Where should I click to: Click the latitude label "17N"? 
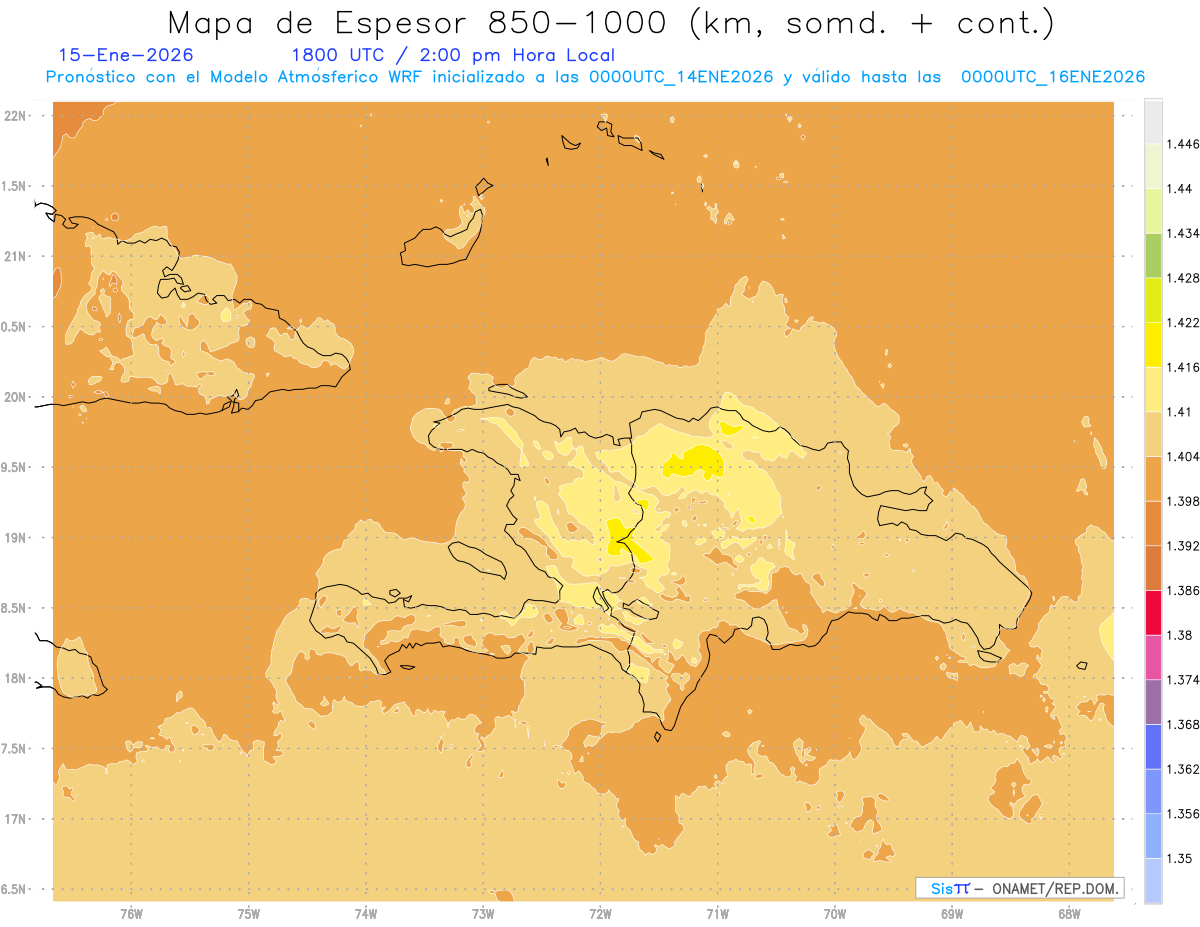click(x=15, y=819)
